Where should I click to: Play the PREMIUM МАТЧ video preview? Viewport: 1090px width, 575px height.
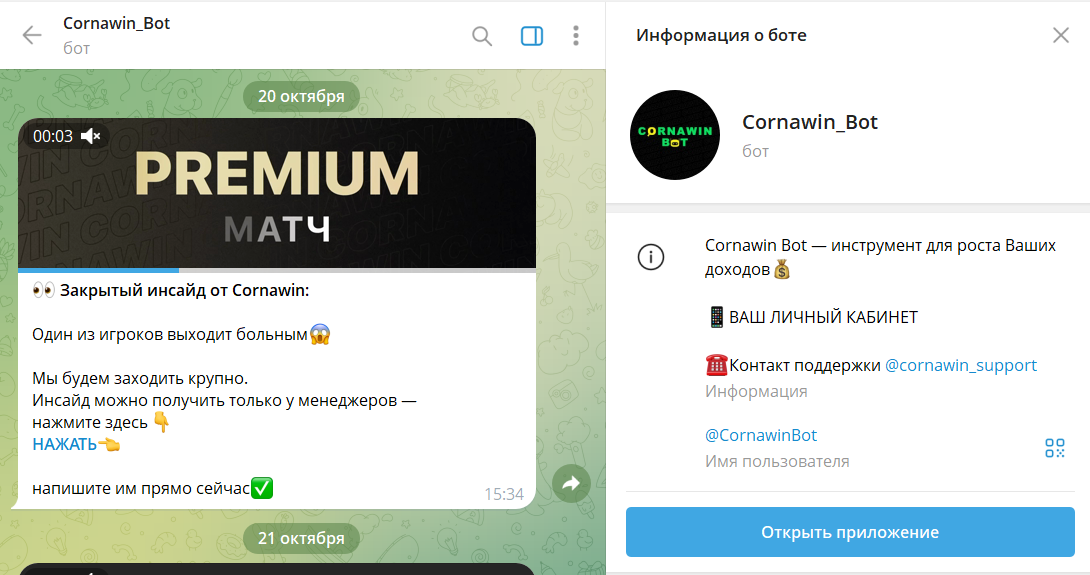277,193
